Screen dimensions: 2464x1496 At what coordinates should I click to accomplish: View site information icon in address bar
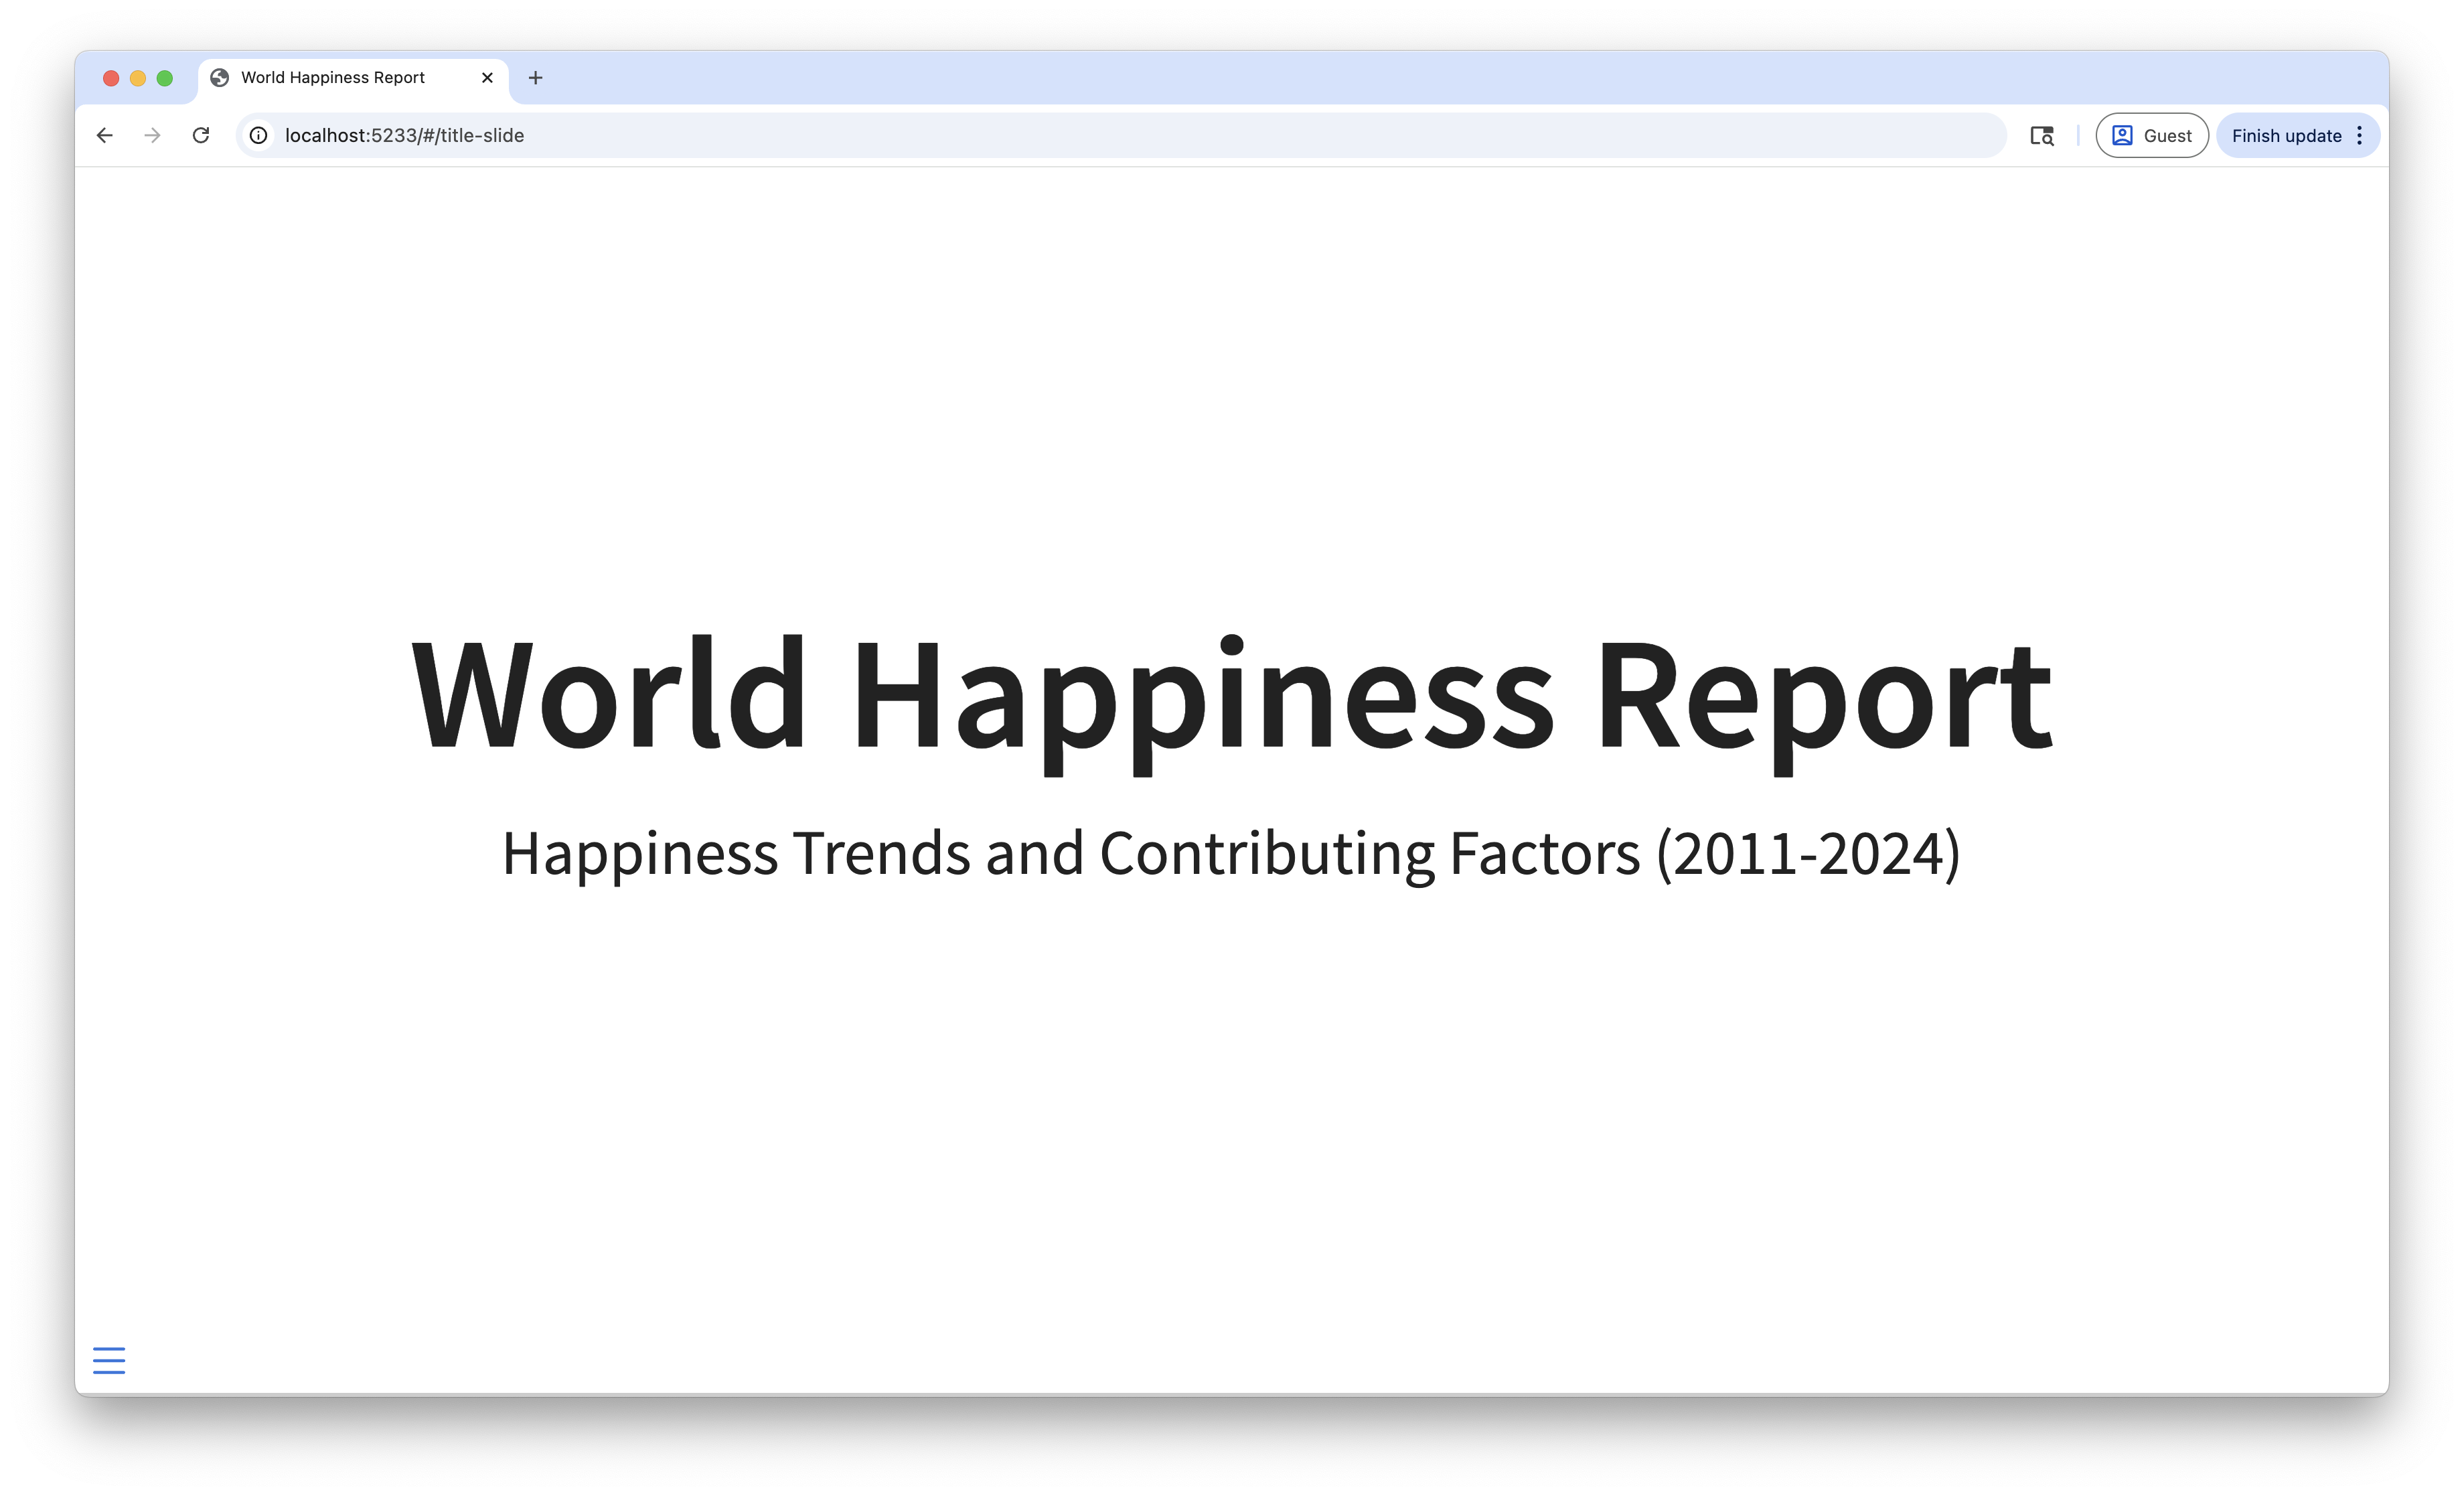click(258, 135)
